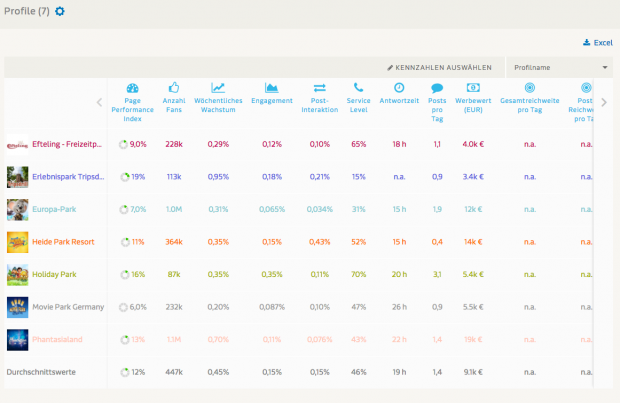Click the Anzahl Fans thumbs-up icon
Screen dimensions: 620x403
(x=174, y=88)
